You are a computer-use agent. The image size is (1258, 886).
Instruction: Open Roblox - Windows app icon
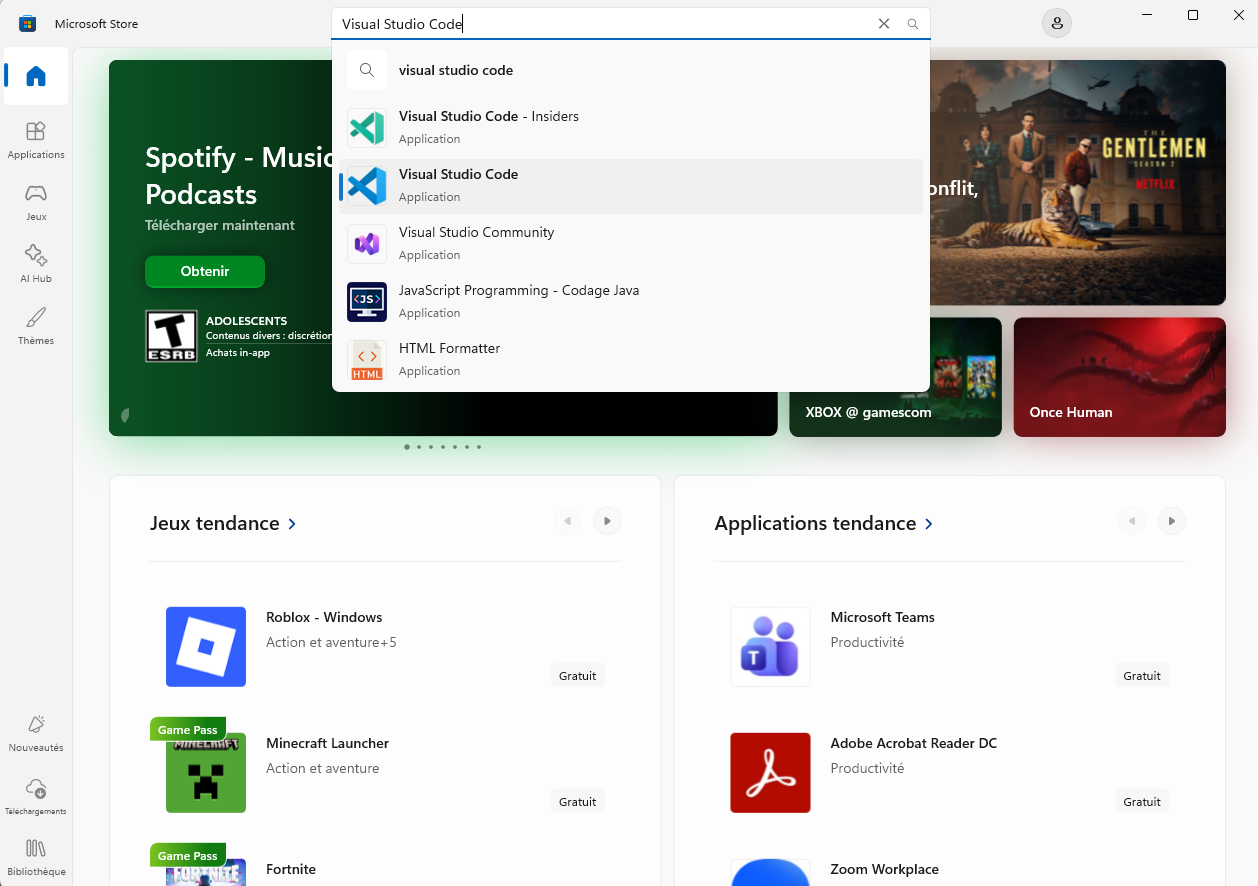[x=206, y=647]
